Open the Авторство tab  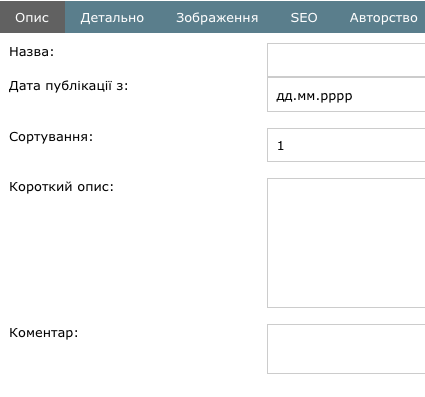(383, 17)
